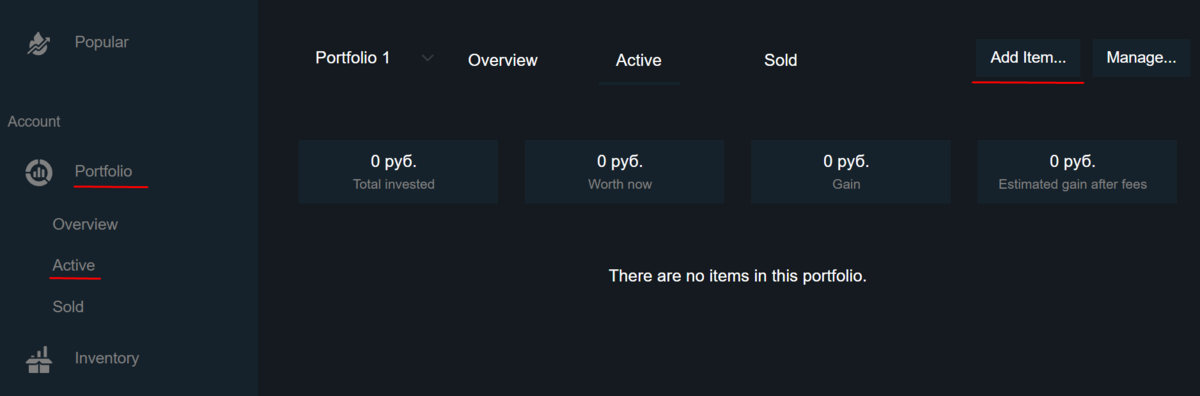
Task: Click the Portfolio pie chart icon
Action: pos(39,172)
